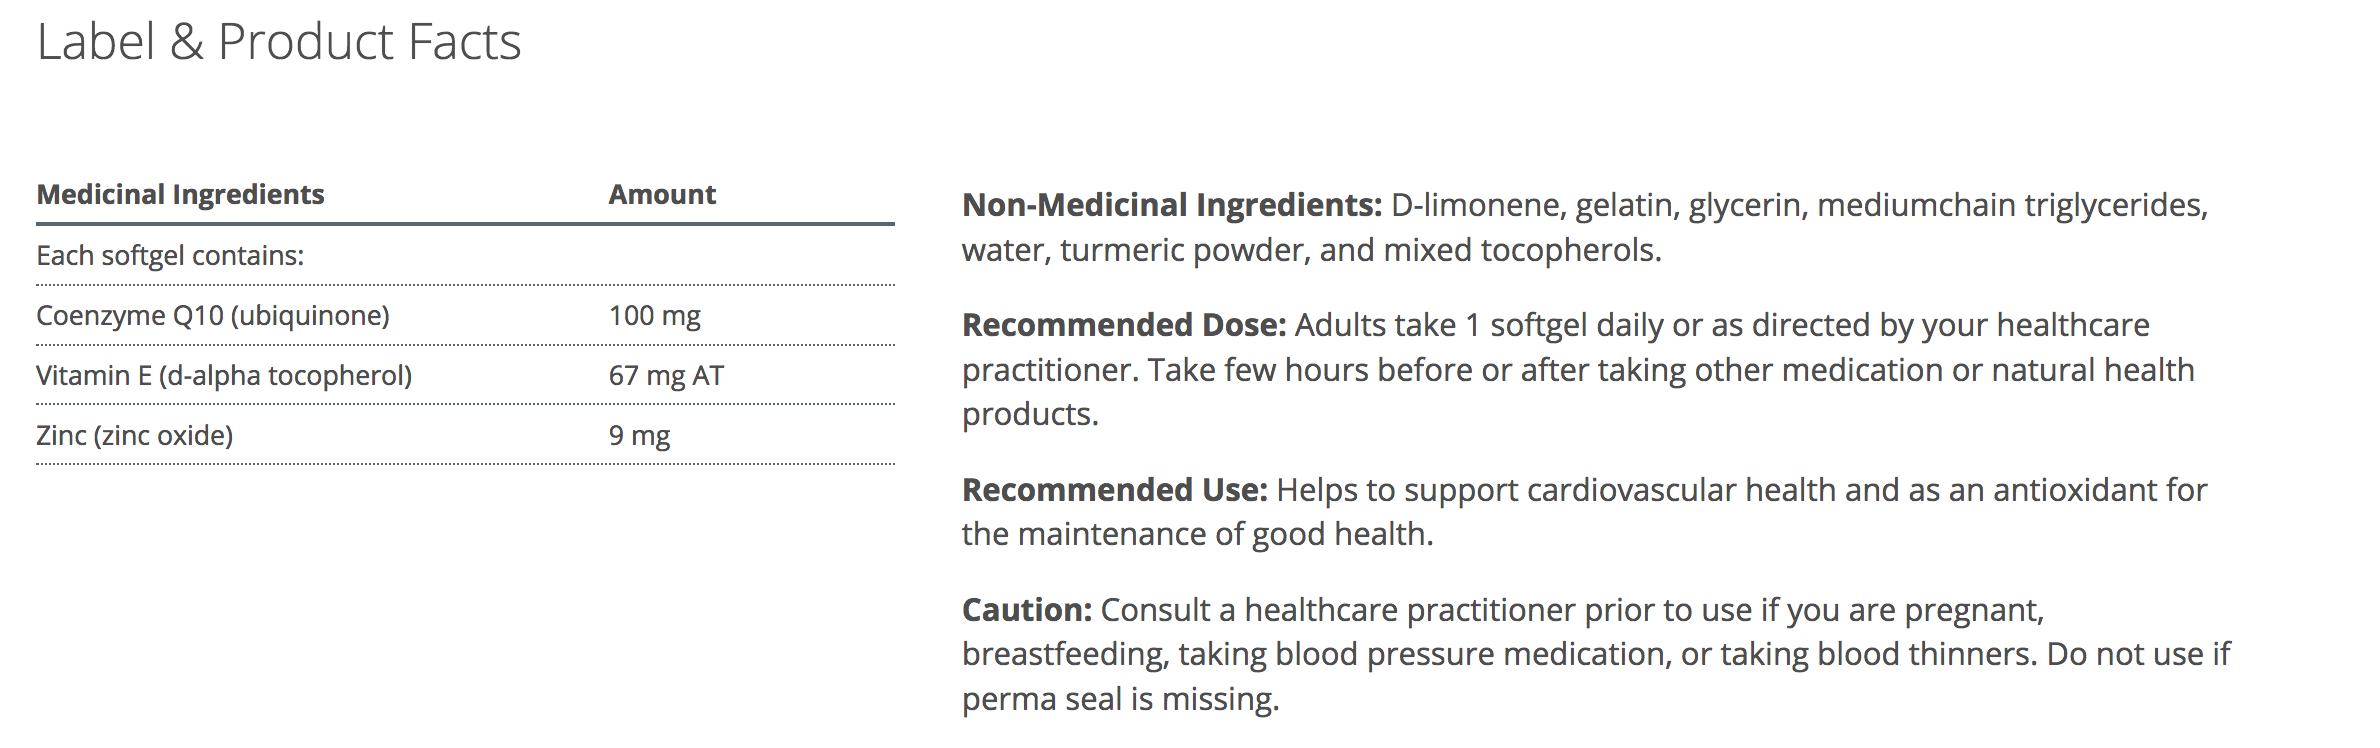Click the Non-Medicinal Ingredients label
This screenshot has width=2380, height=748.
tap(1172, 205)
